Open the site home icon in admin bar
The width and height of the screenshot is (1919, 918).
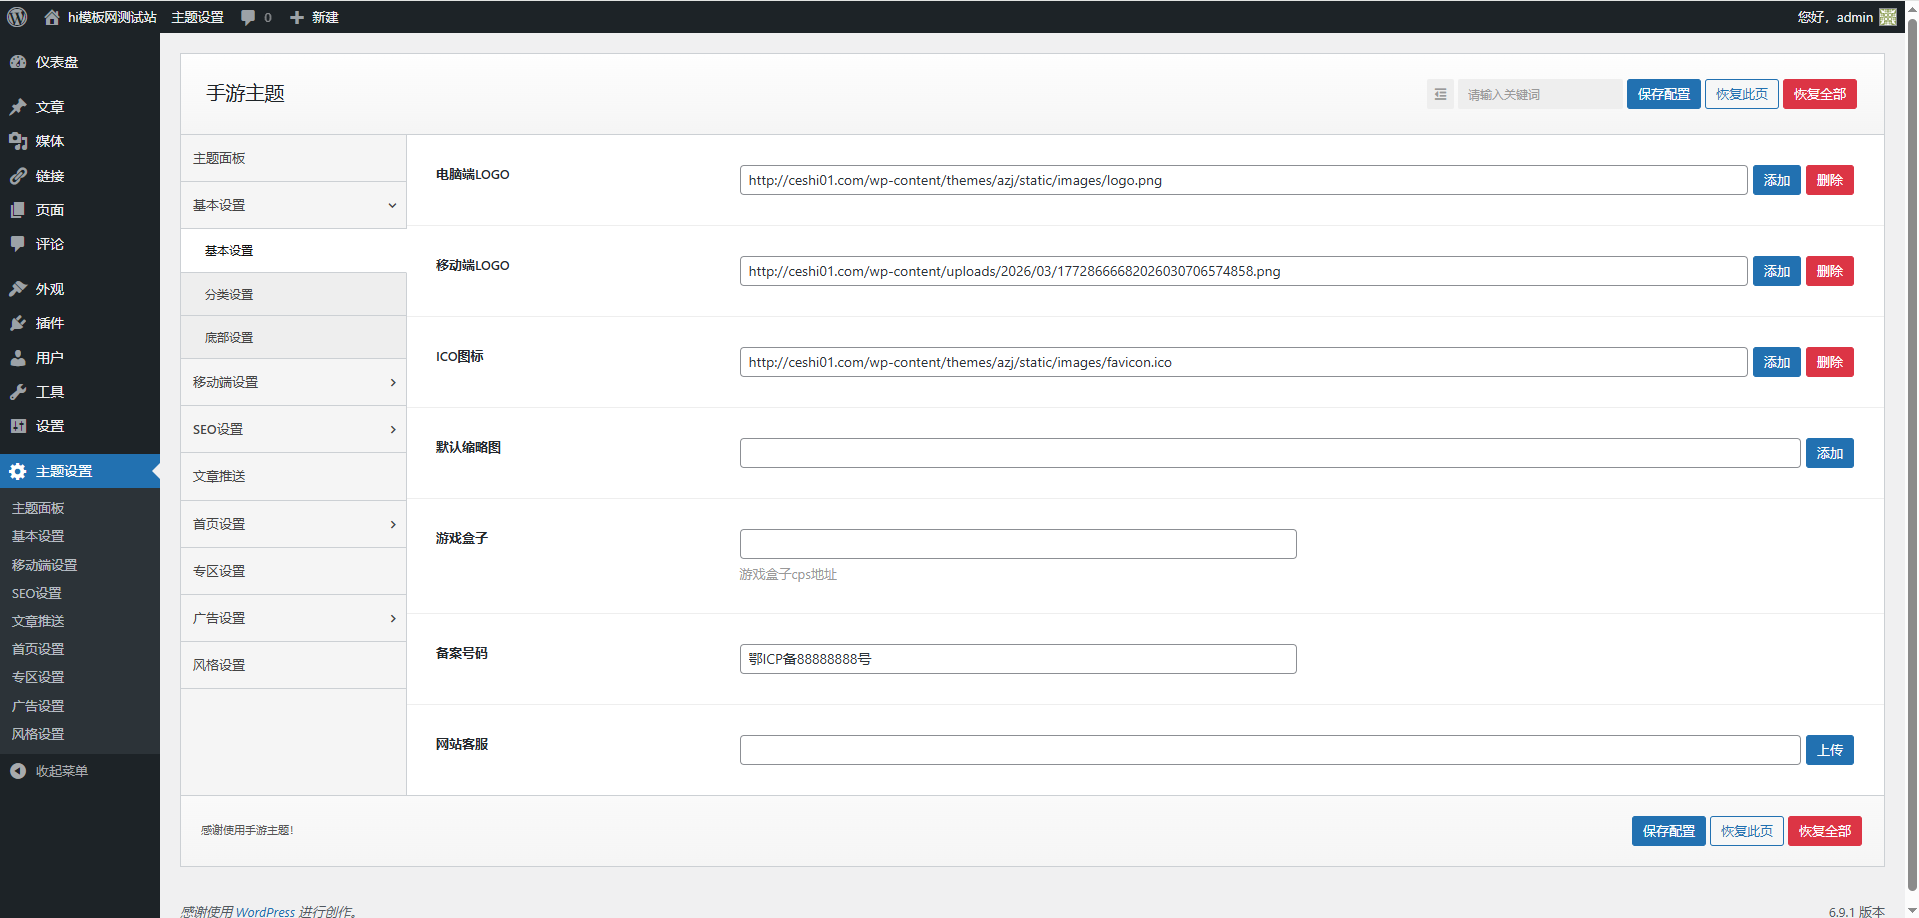tap(52, 17)
